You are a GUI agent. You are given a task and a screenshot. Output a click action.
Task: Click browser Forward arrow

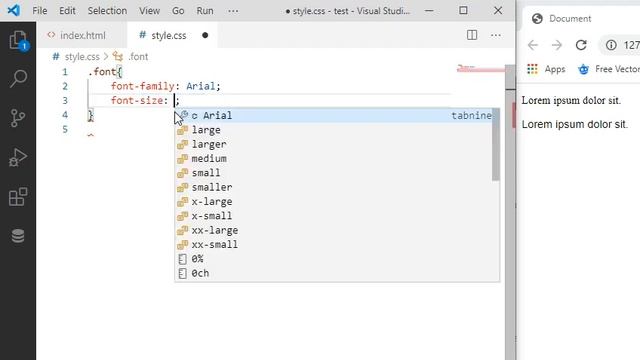pos(557,45)
